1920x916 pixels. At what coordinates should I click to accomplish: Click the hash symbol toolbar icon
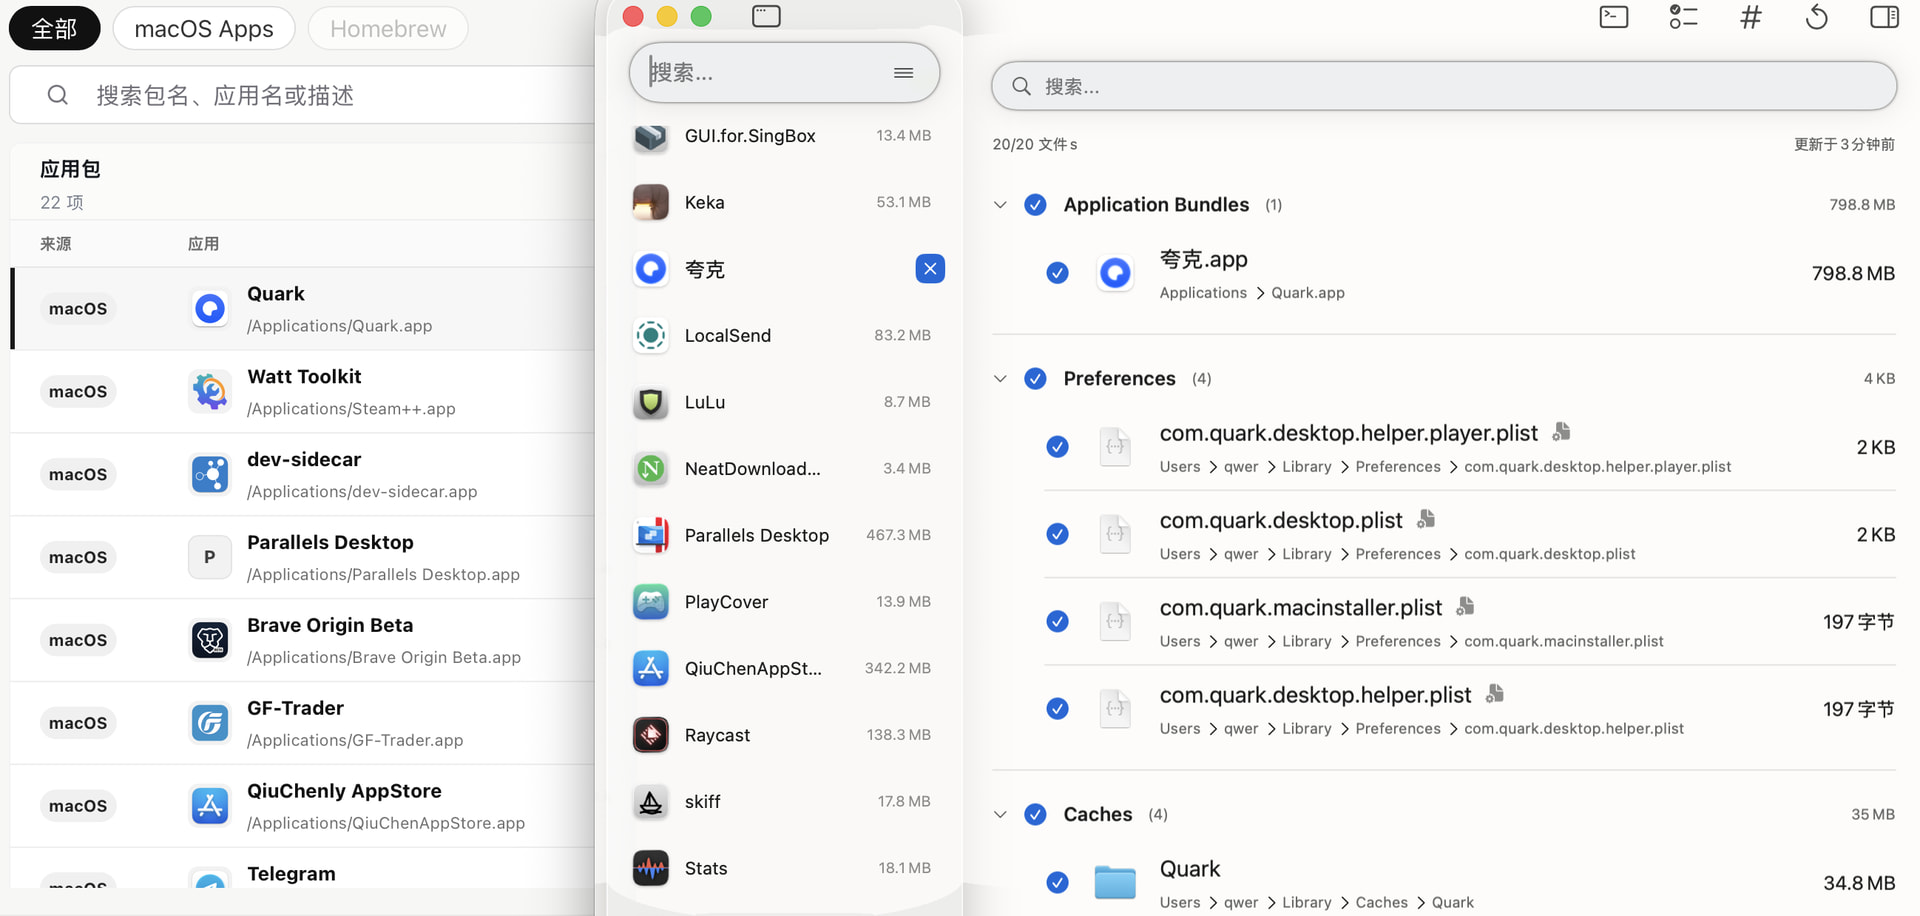(1751, 17)
